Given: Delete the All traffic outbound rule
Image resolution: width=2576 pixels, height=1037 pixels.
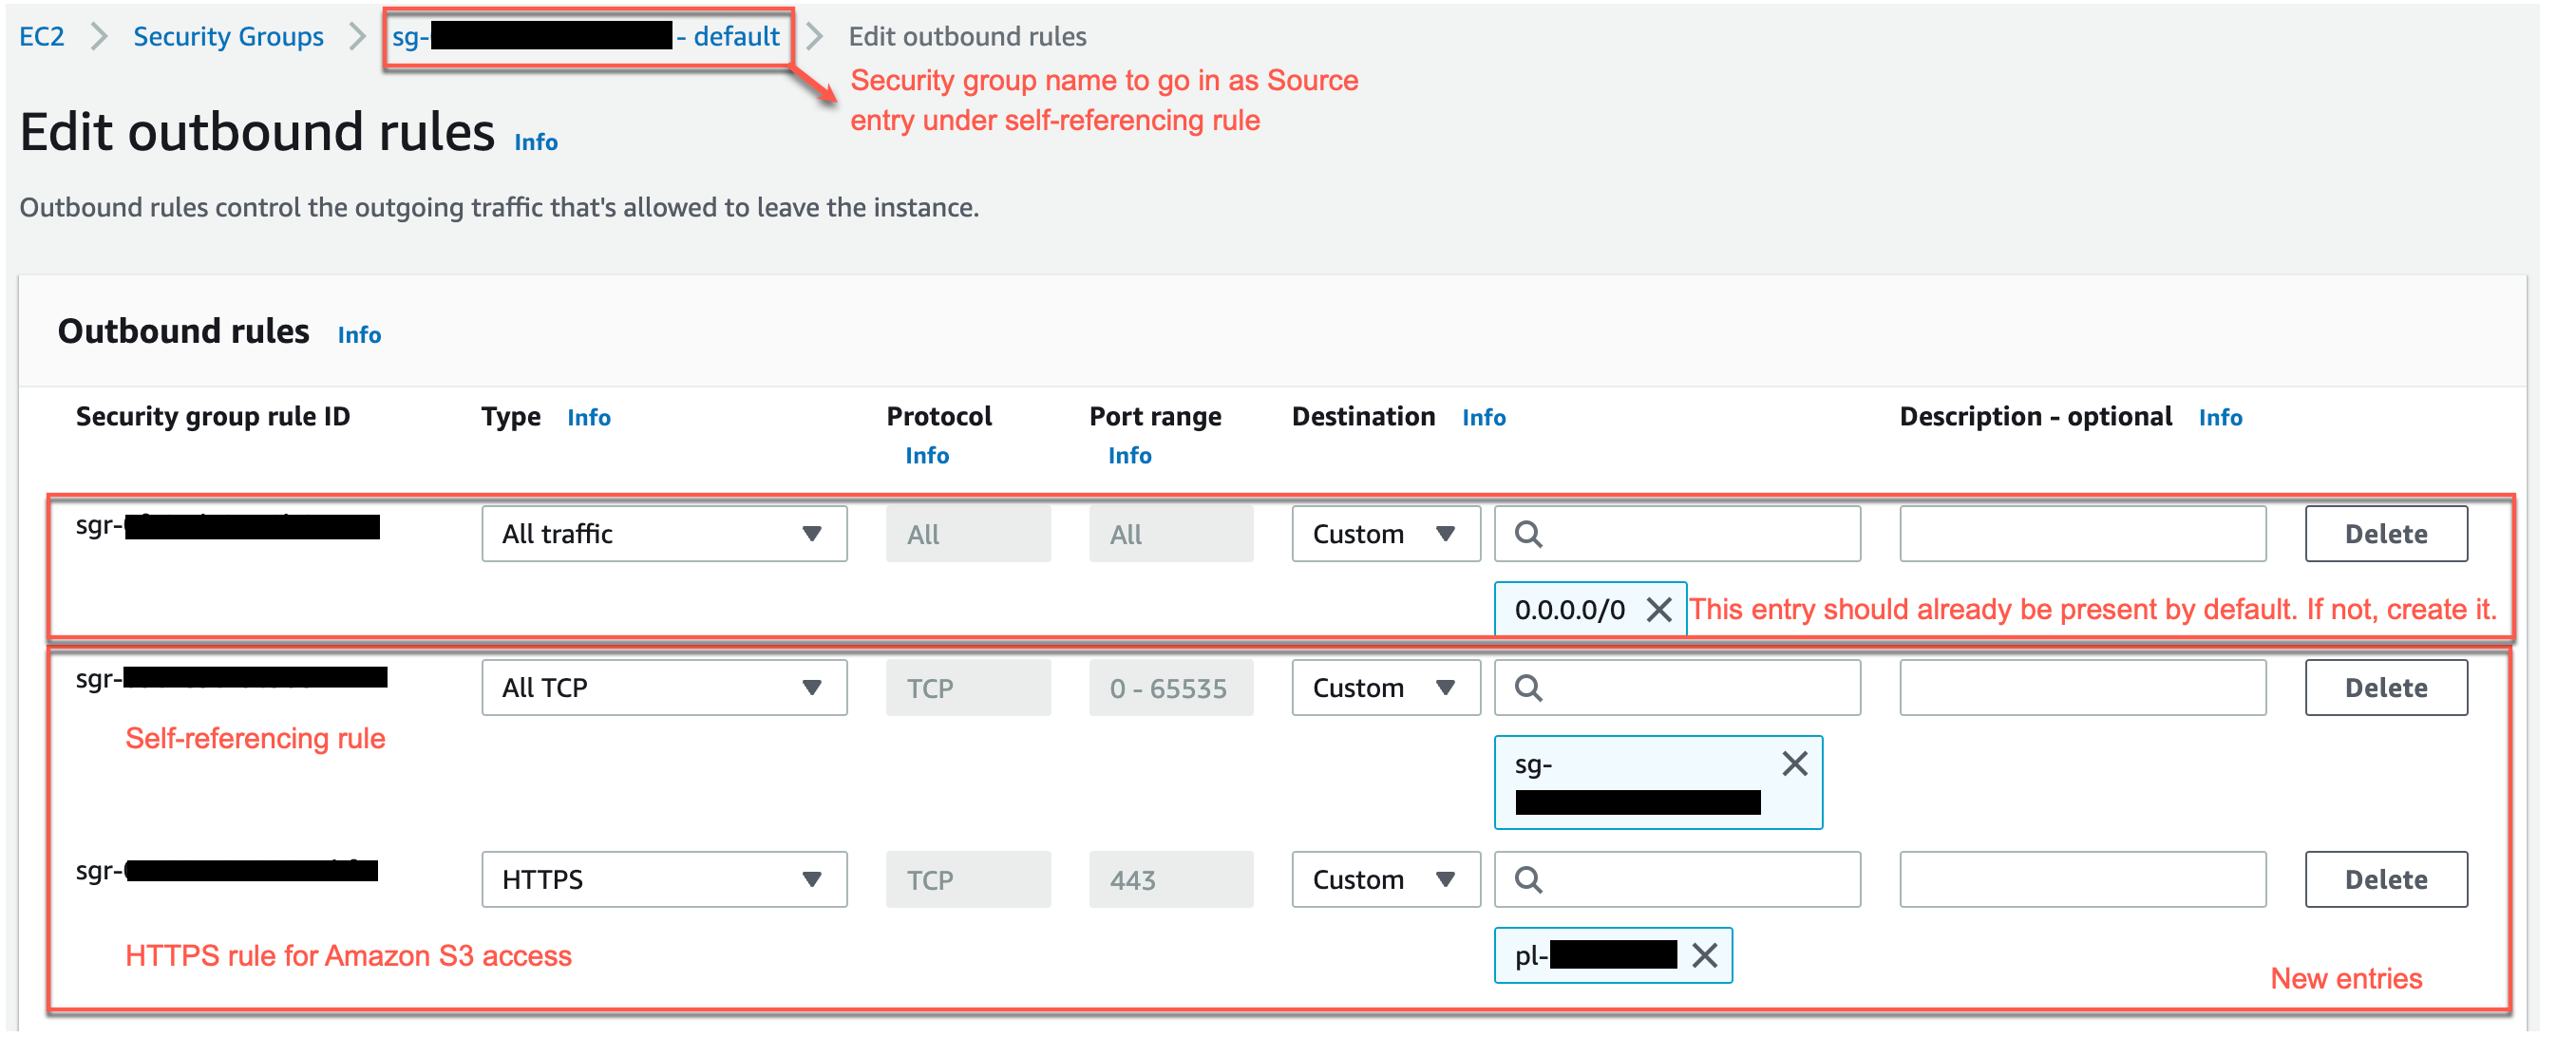Looking at the screenshot, I should (2385, 534).
